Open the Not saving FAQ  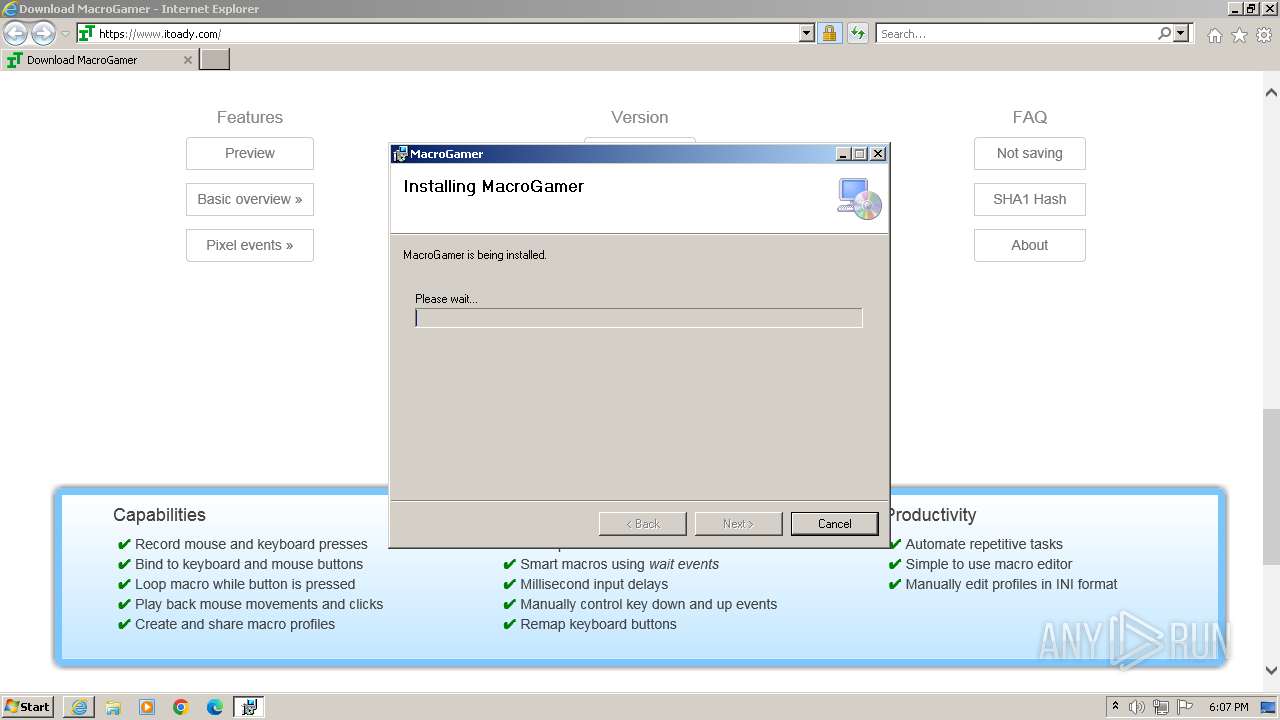click(1030, 153)
